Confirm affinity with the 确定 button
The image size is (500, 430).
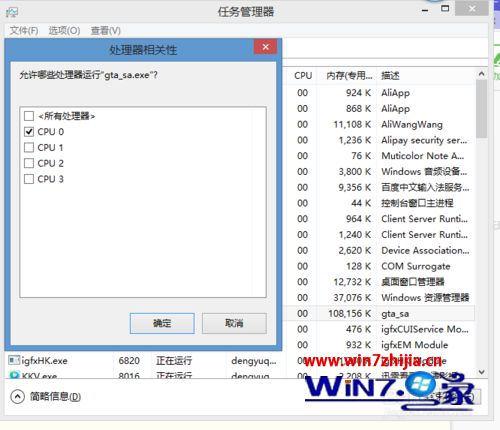tap(162, 323)
